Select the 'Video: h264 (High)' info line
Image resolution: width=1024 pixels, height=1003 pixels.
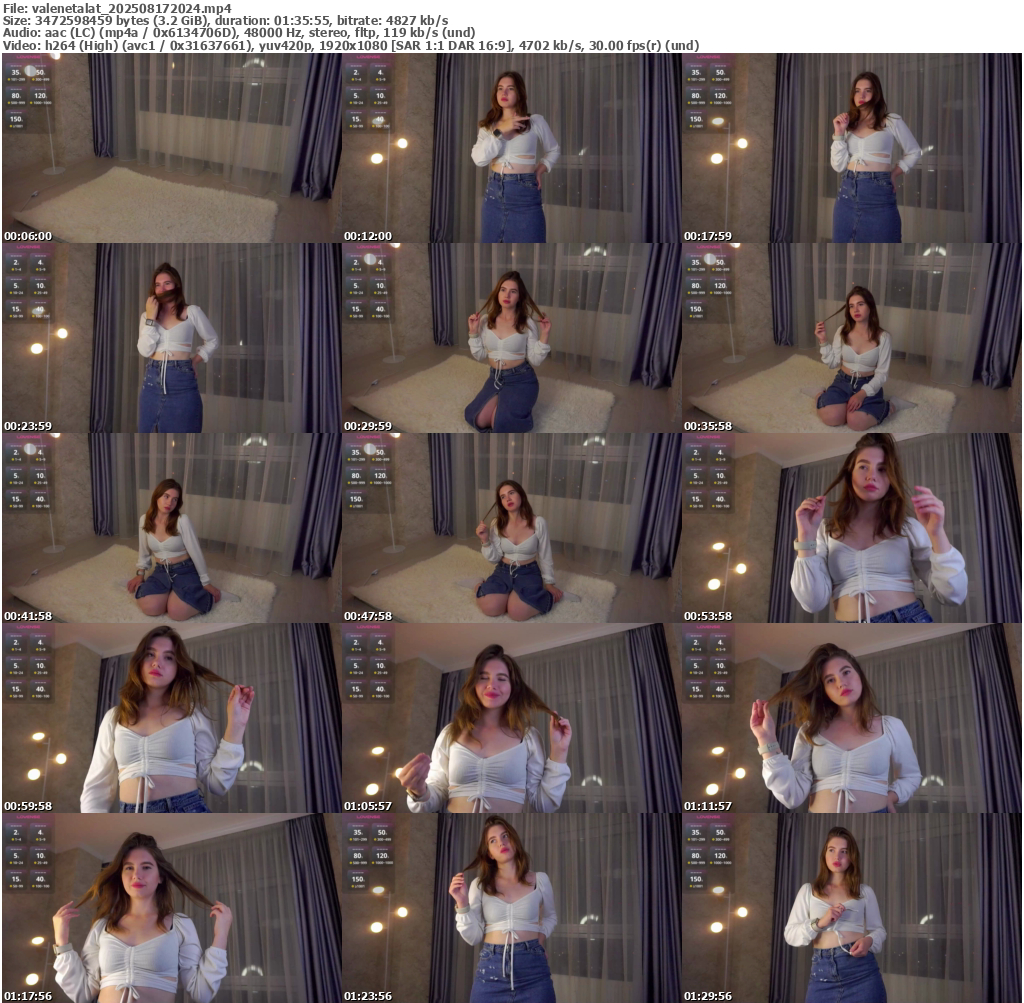pos(351,46)
